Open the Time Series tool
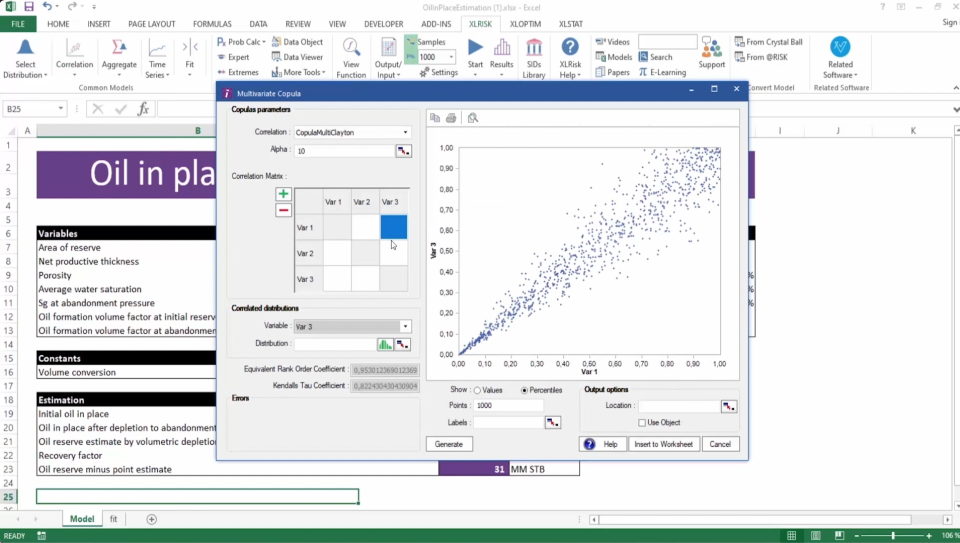Viewport: 960px width, 543px height. pyautogui.click(x=157, y=59)
